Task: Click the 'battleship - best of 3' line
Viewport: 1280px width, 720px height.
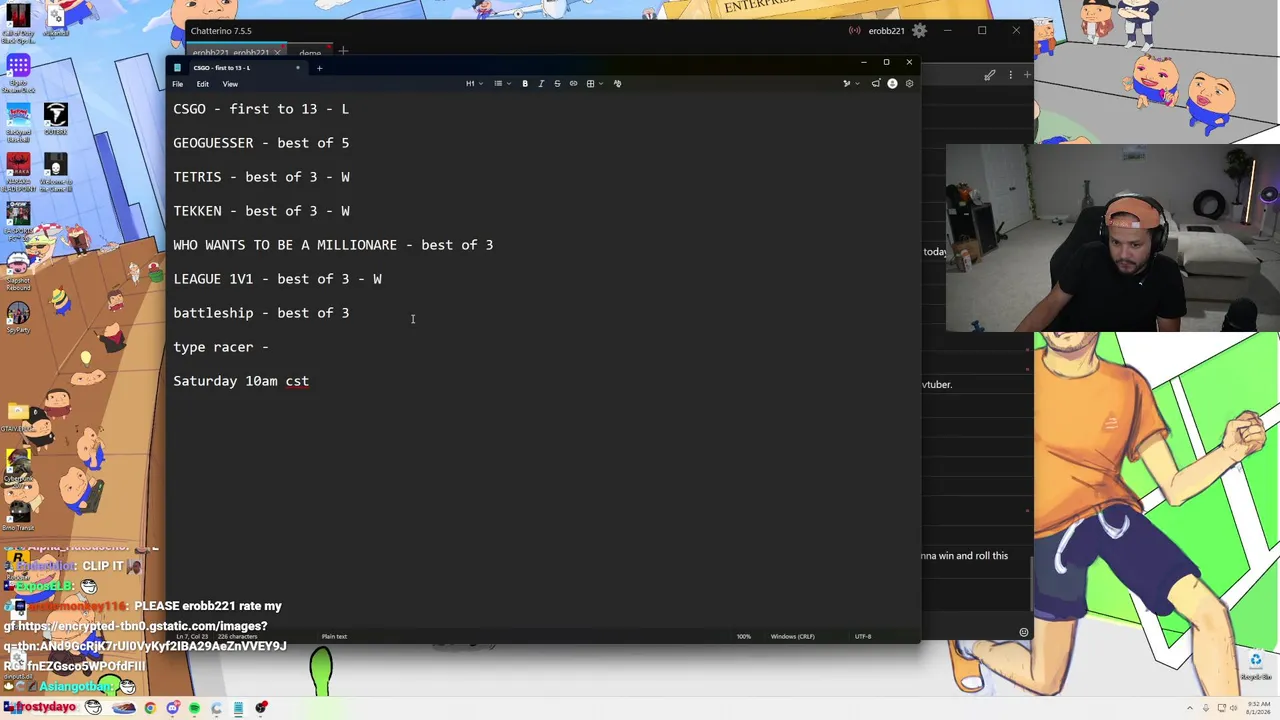Action: [x=261, y=313]
